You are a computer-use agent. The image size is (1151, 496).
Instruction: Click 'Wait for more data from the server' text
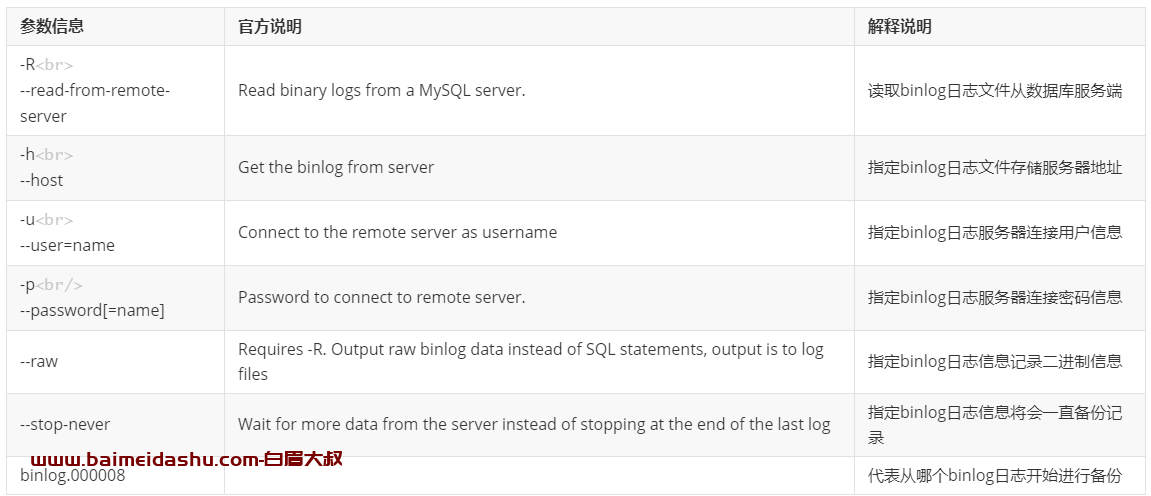pyautogui.click(x=534, y=425)
